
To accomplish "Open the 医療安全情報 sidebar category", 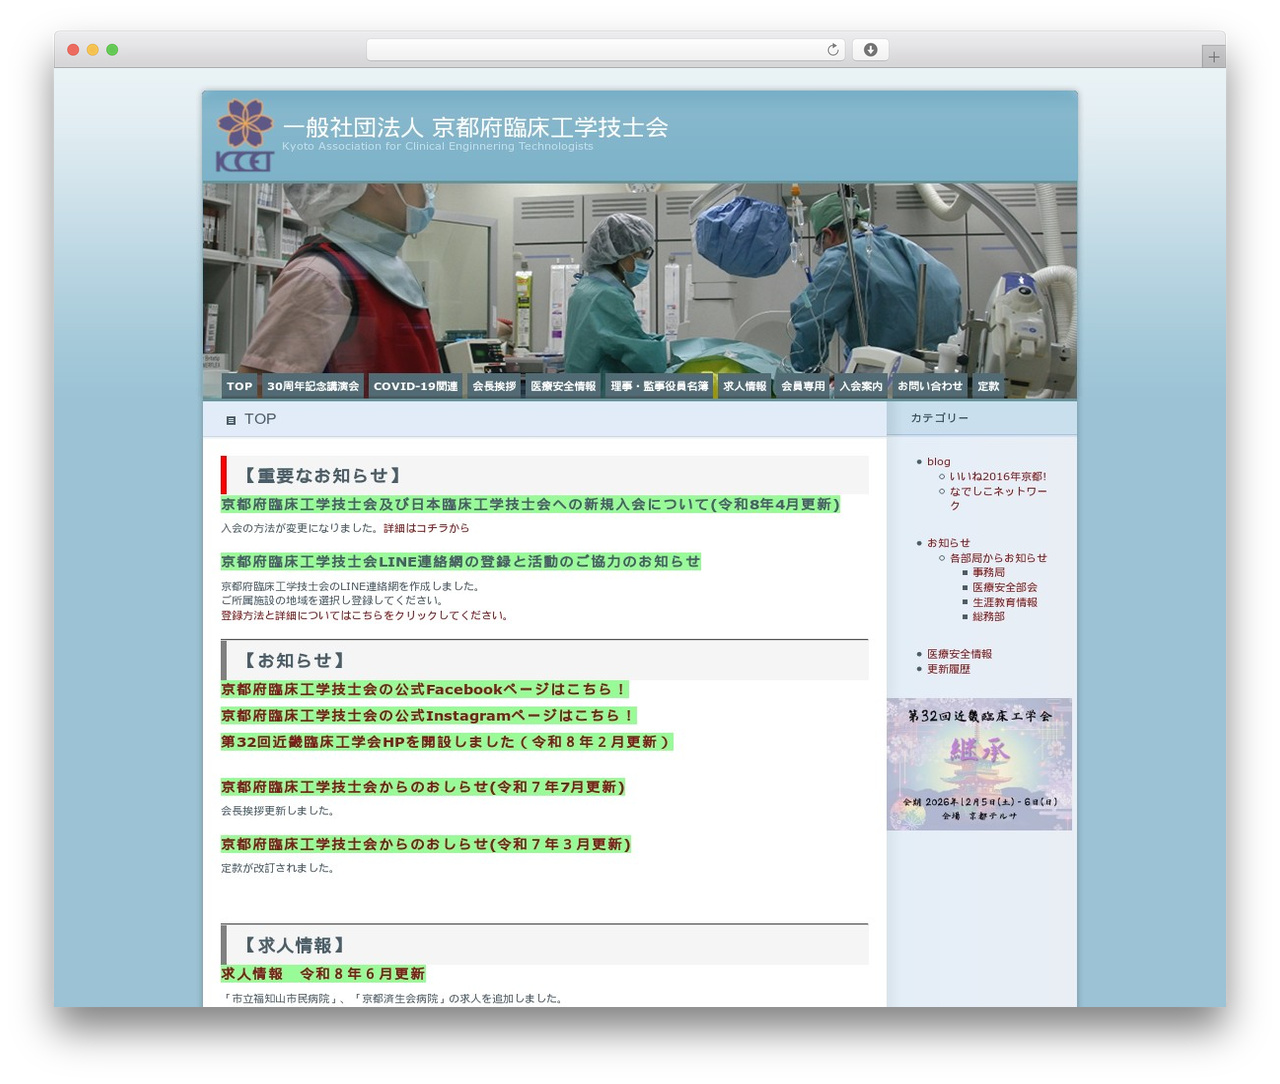I will (x=959, y=655).
